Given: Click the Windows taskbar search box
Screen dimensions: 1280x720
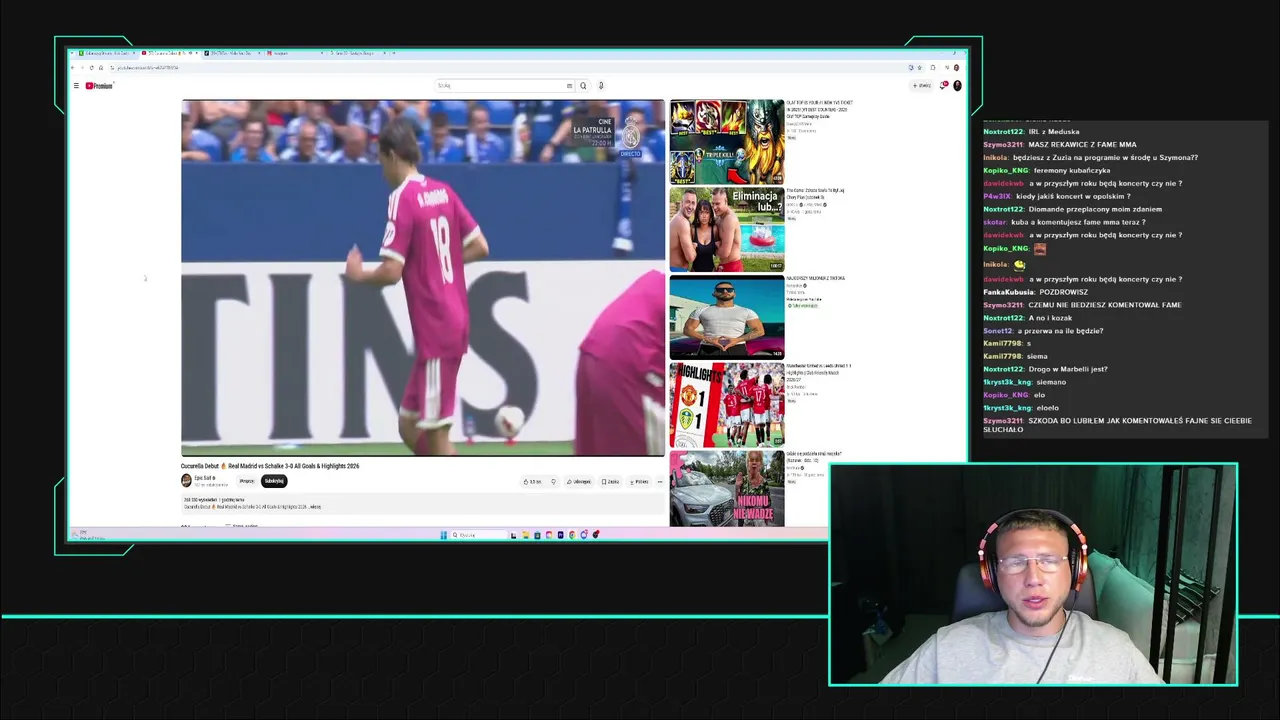Looking at the screenshot, I should 479,535.
